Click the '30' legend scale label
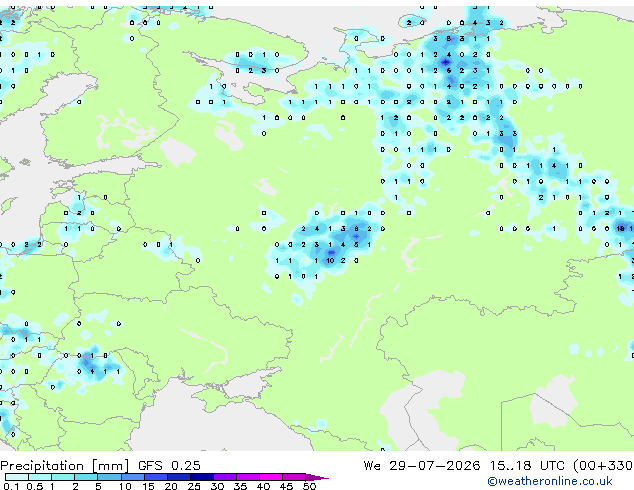The height and width of the screenshot is (490, 634). tap(217, 486)
